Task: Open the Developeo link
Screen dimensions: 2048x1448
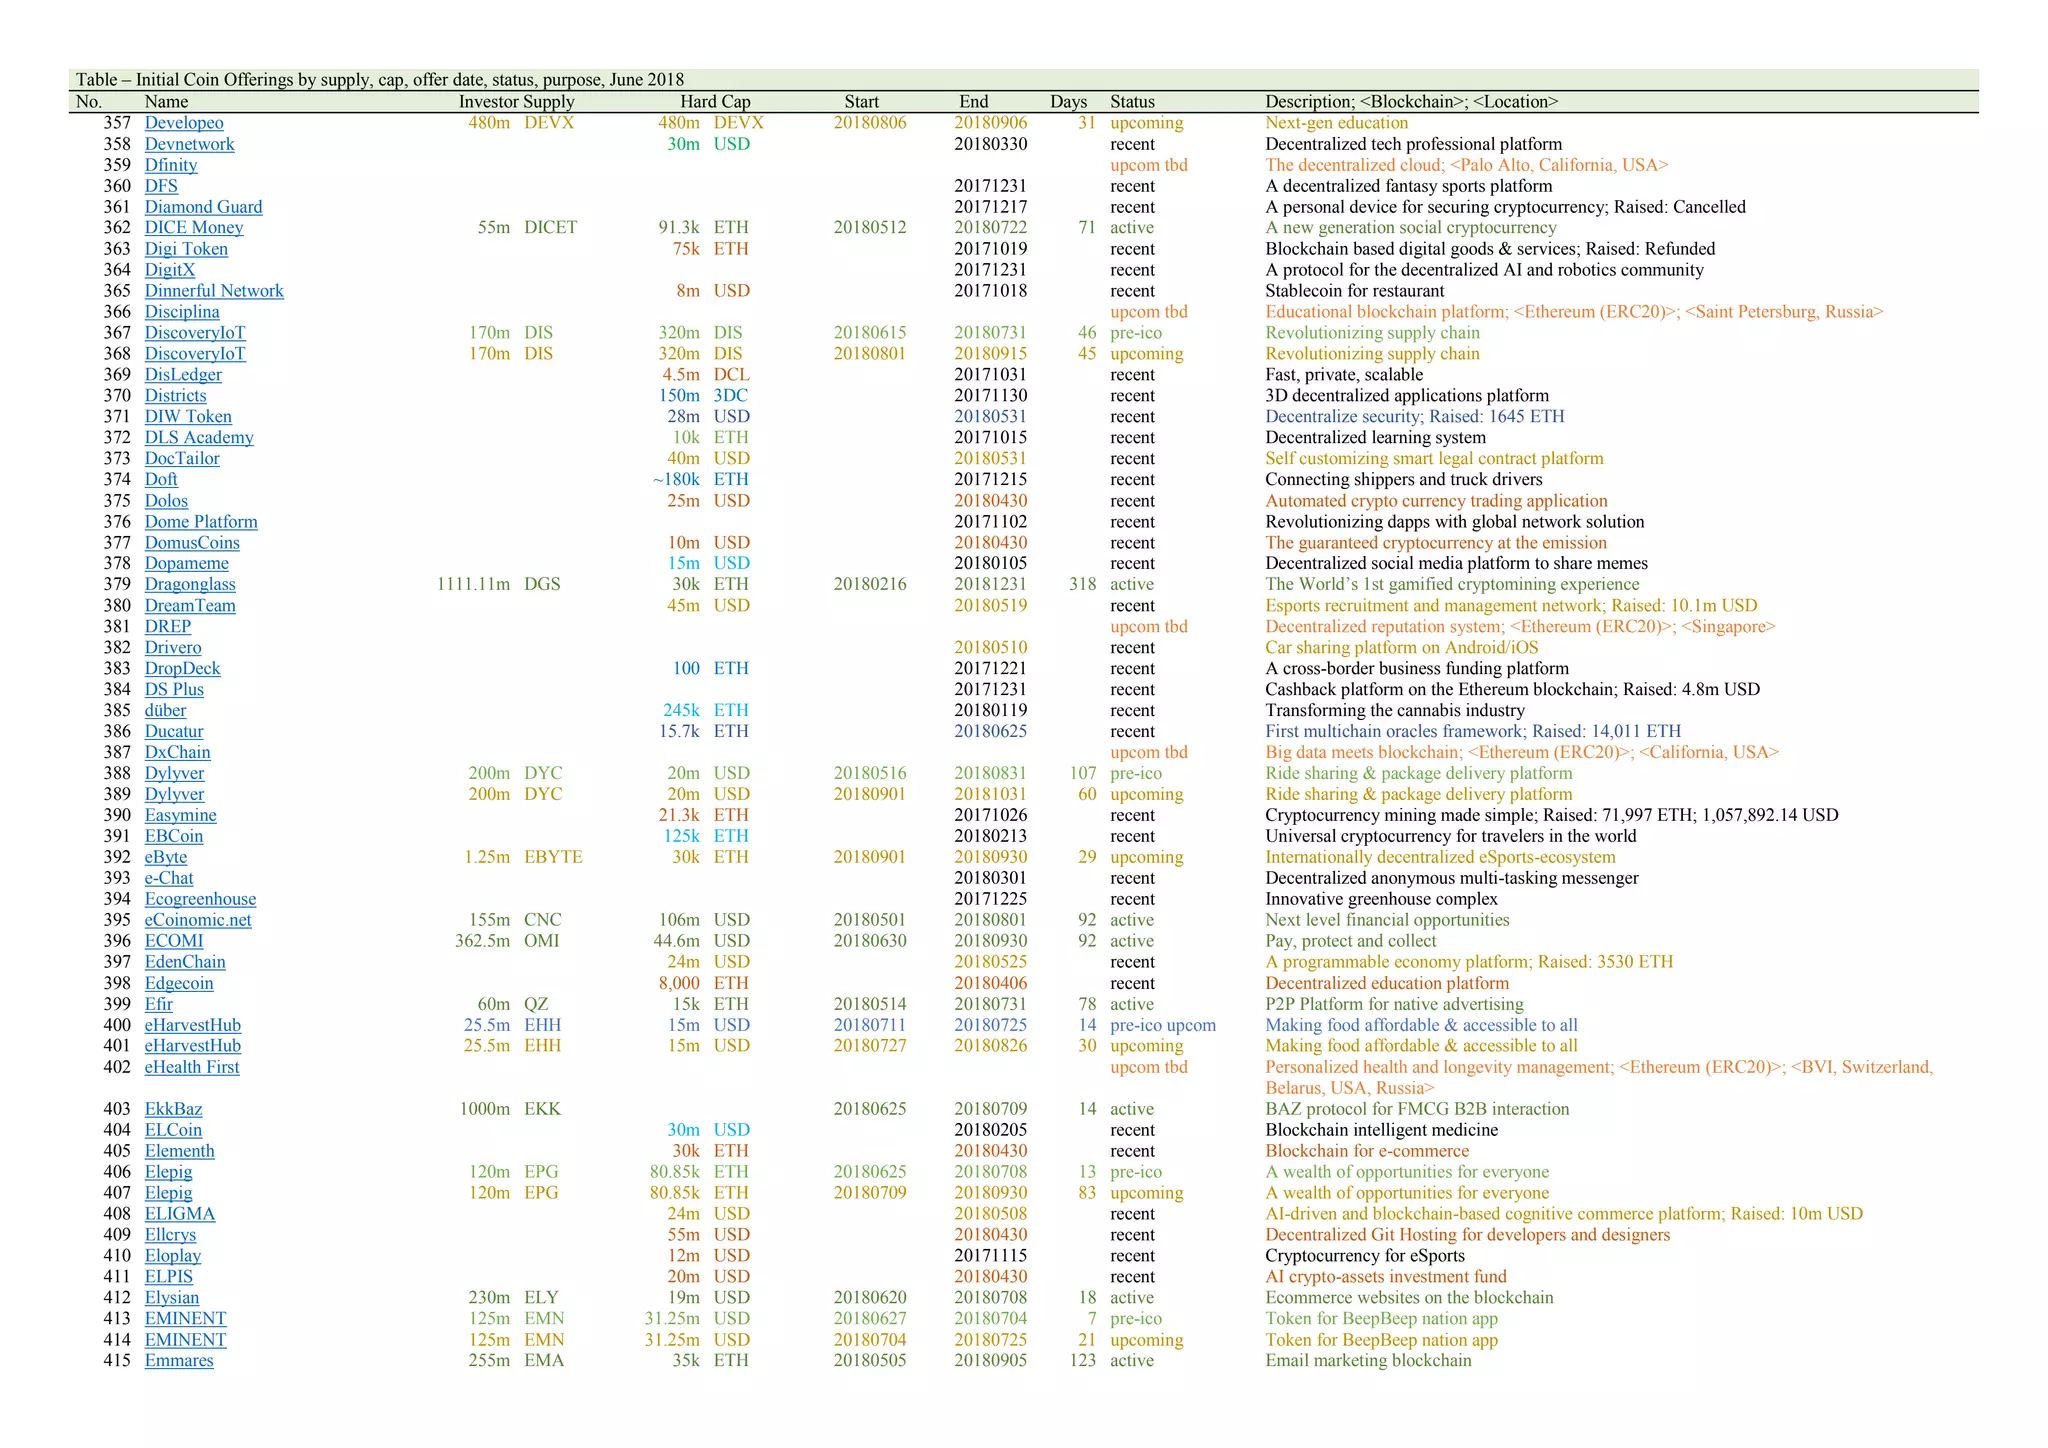Action: click(184, 123)
